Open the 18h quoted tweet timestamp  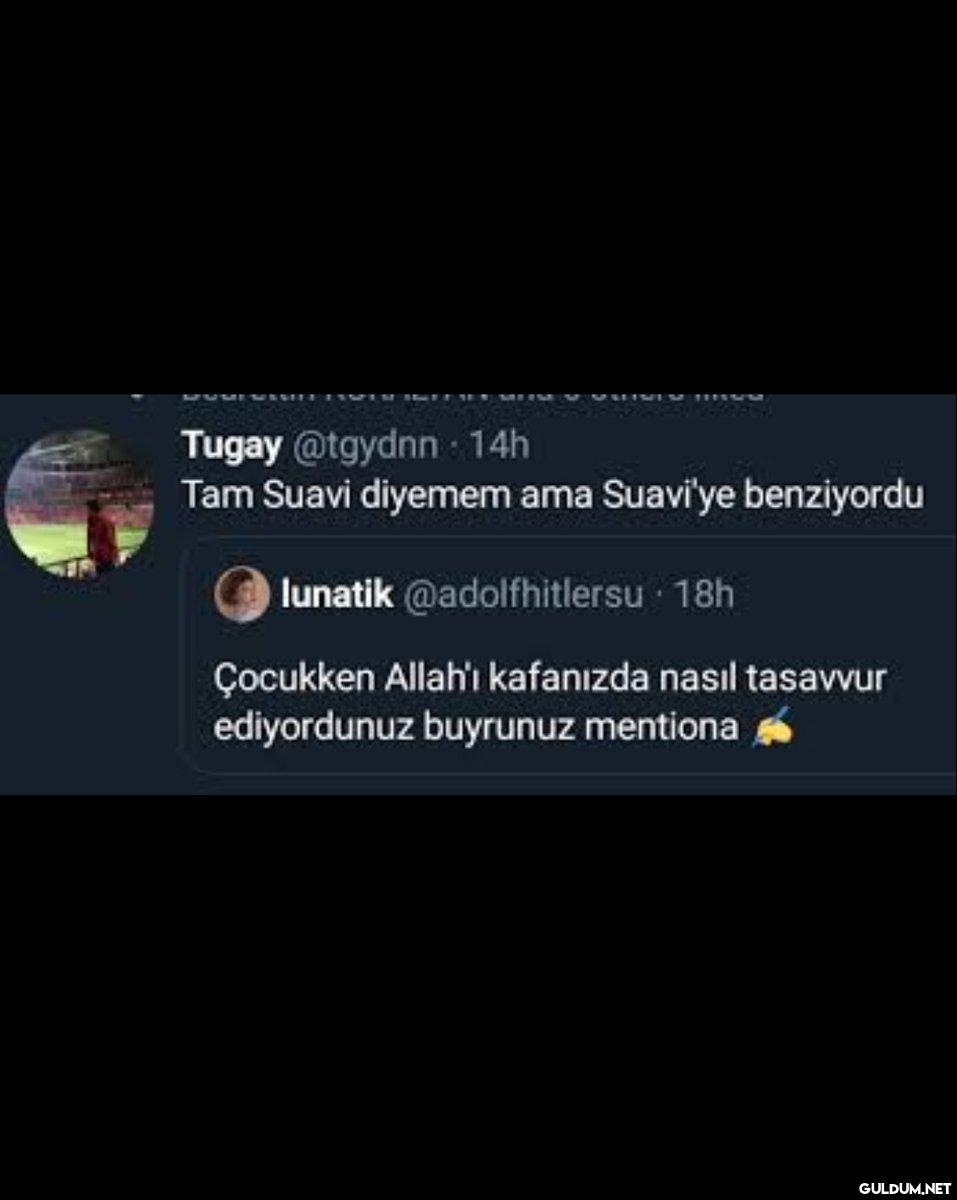click(704, 595)
